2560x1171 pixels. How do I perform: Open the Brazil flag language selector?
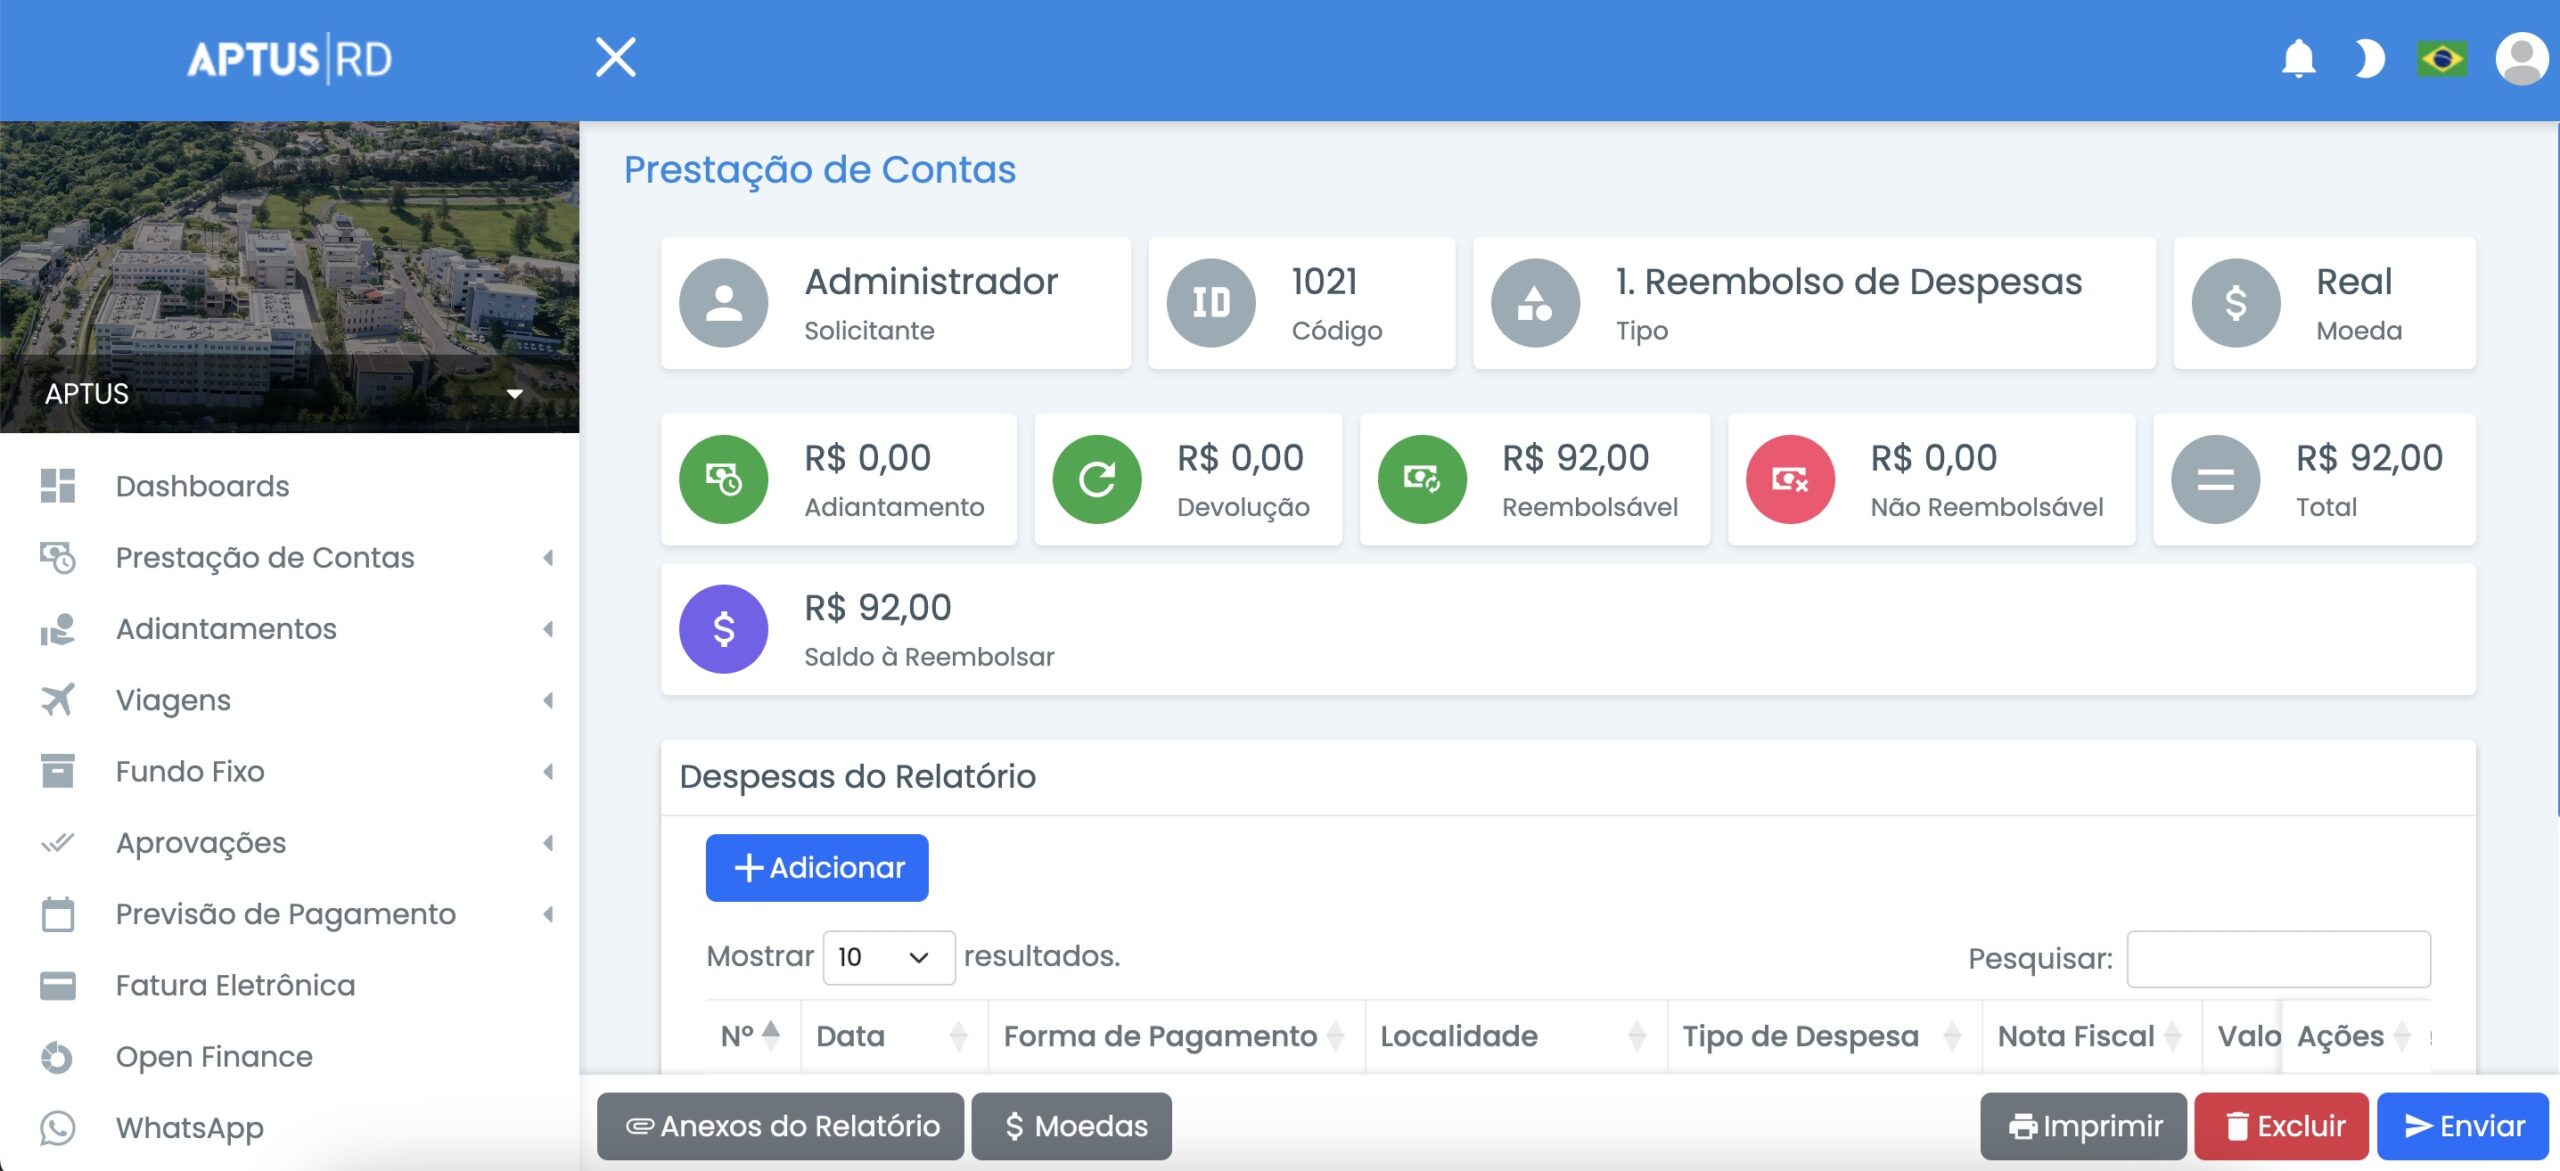[x=2442, y=58]
